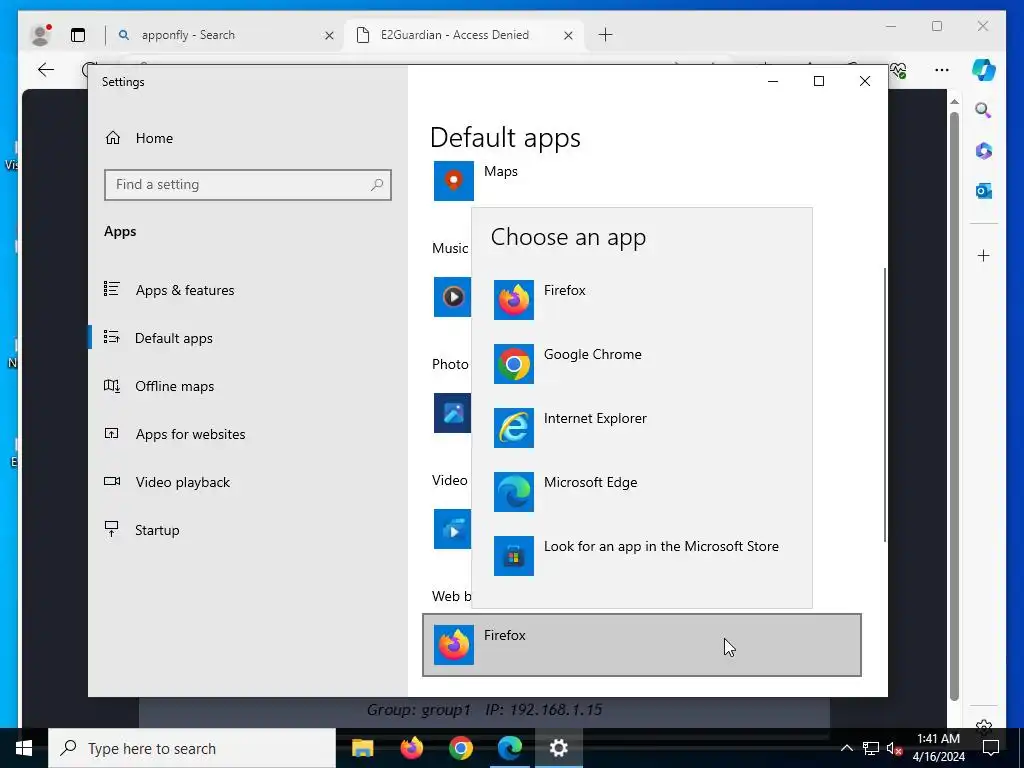Viewport: 1024px width, 768px height.
Task: Open File Explorer from the taskbar
Action: pos(362,748)
